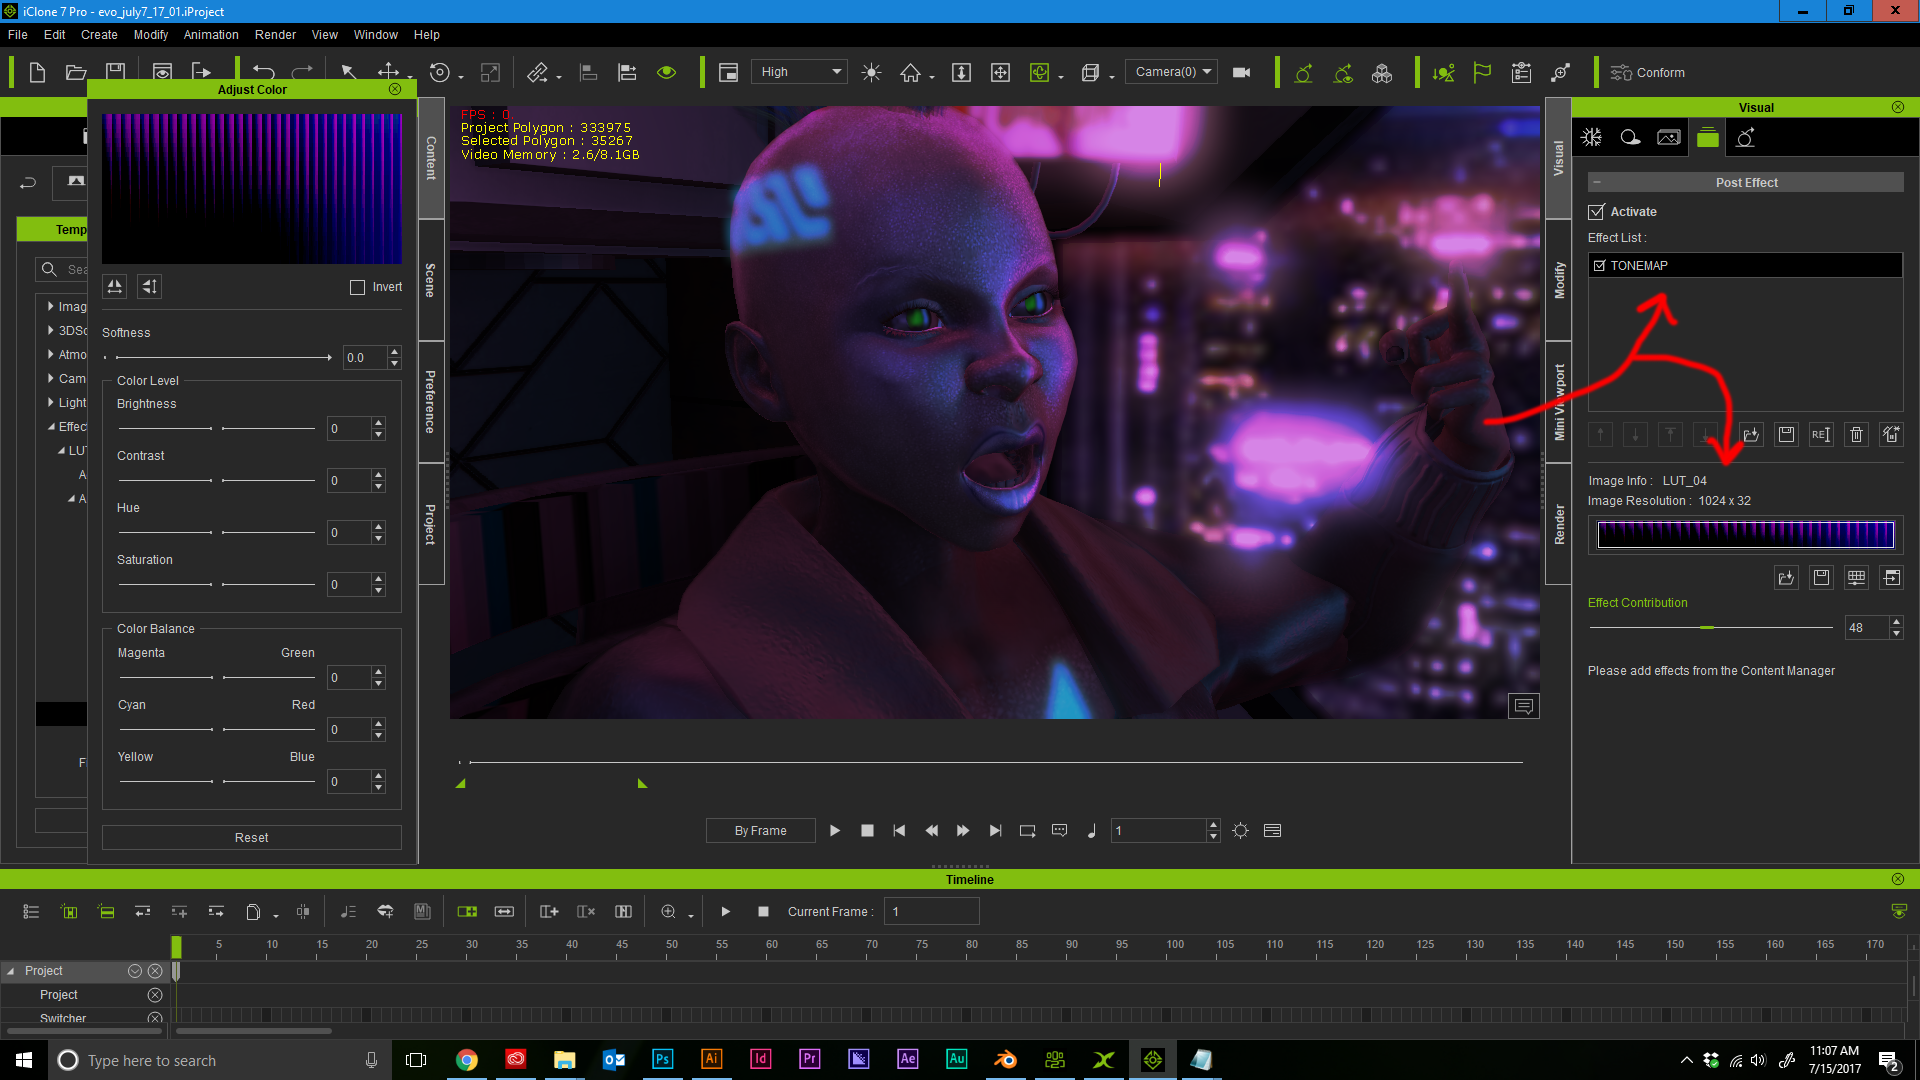This screenshot has width=1920, height=1080.
Task: Click the Reset button in Adjust Color
Action: click(x=252, y=838)
